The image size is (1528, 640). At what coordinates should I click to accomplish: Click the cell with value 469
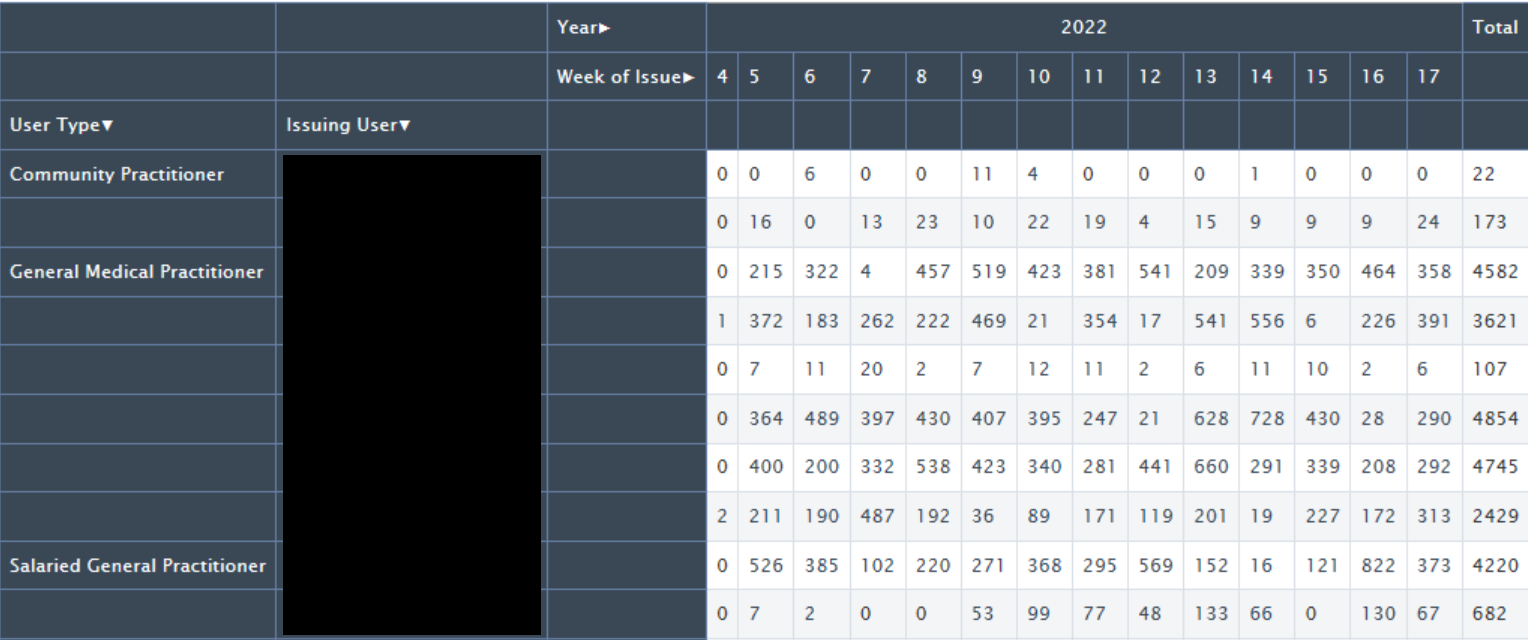coord(989,321)
